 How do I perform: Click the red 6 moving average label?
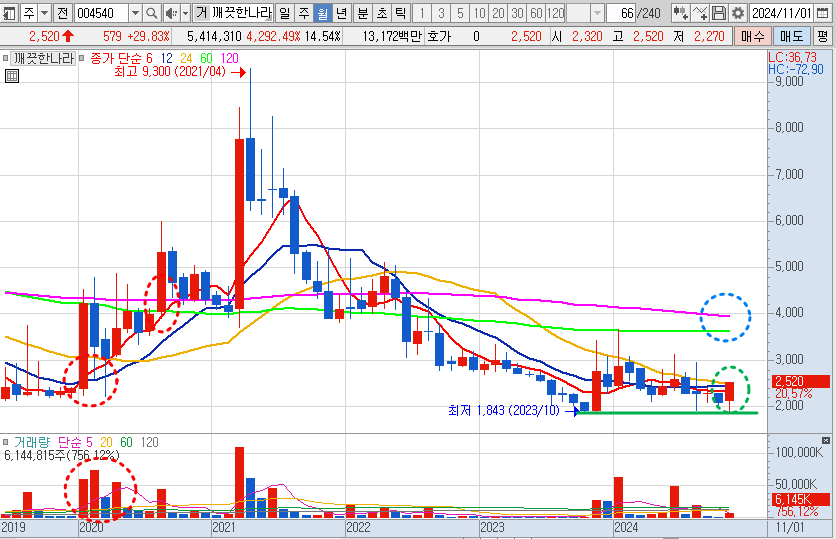tap(149, 58)
